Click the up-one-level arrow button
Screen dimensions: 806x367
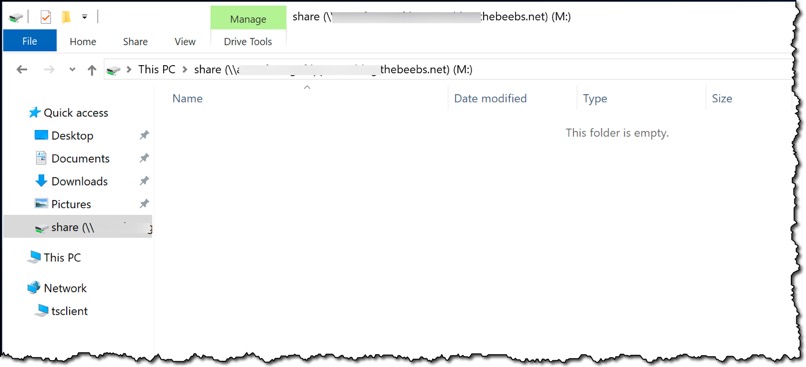coord(91,70)
